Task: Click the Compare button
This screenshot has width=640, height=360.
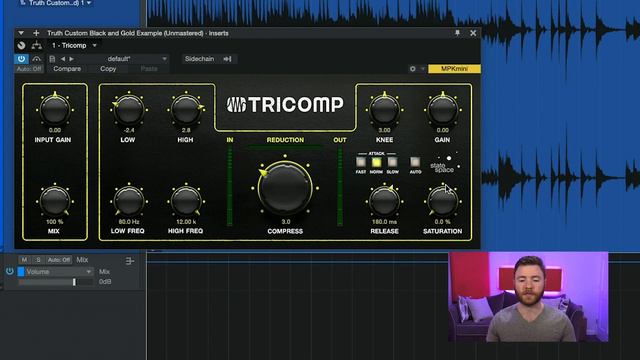Action: pyautogui.click(x=67, y=69)
